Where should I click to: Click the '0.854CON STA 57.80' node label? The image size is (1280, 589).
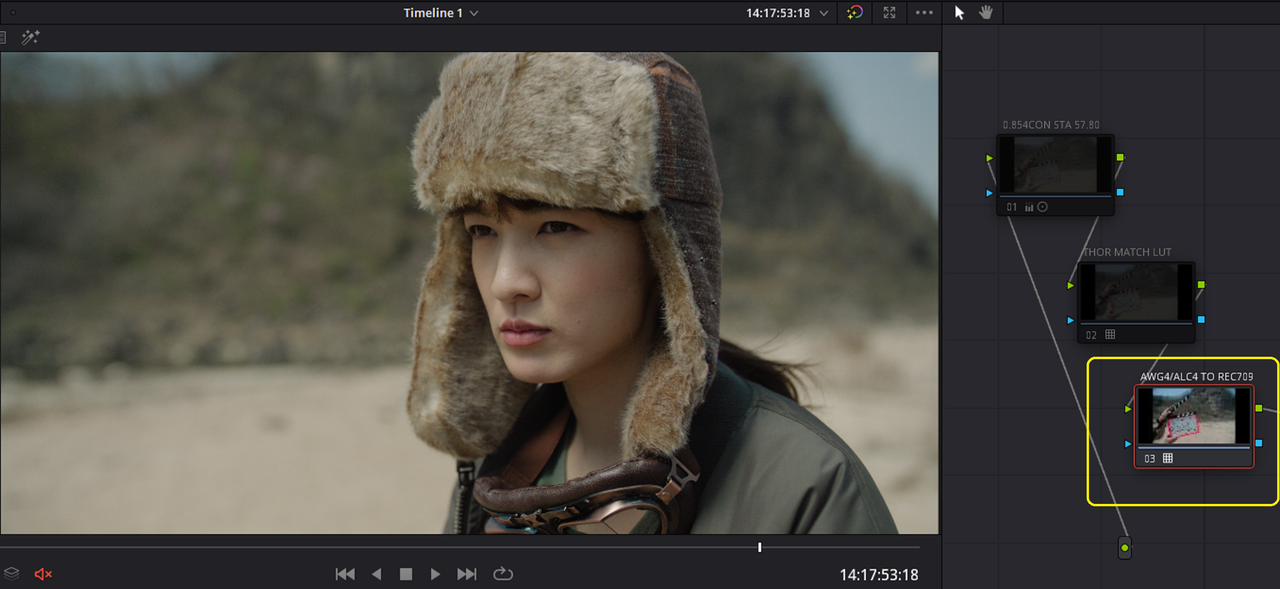click(1051, 125)
